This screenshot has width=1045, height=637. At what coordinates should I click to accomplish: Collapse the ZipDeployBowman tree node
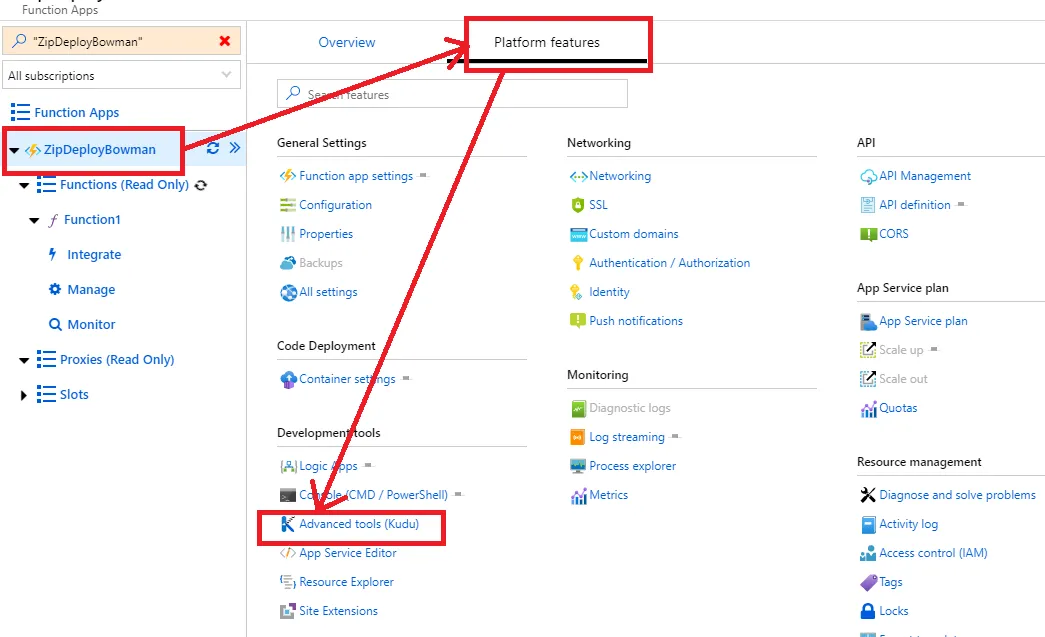(14, 150)
